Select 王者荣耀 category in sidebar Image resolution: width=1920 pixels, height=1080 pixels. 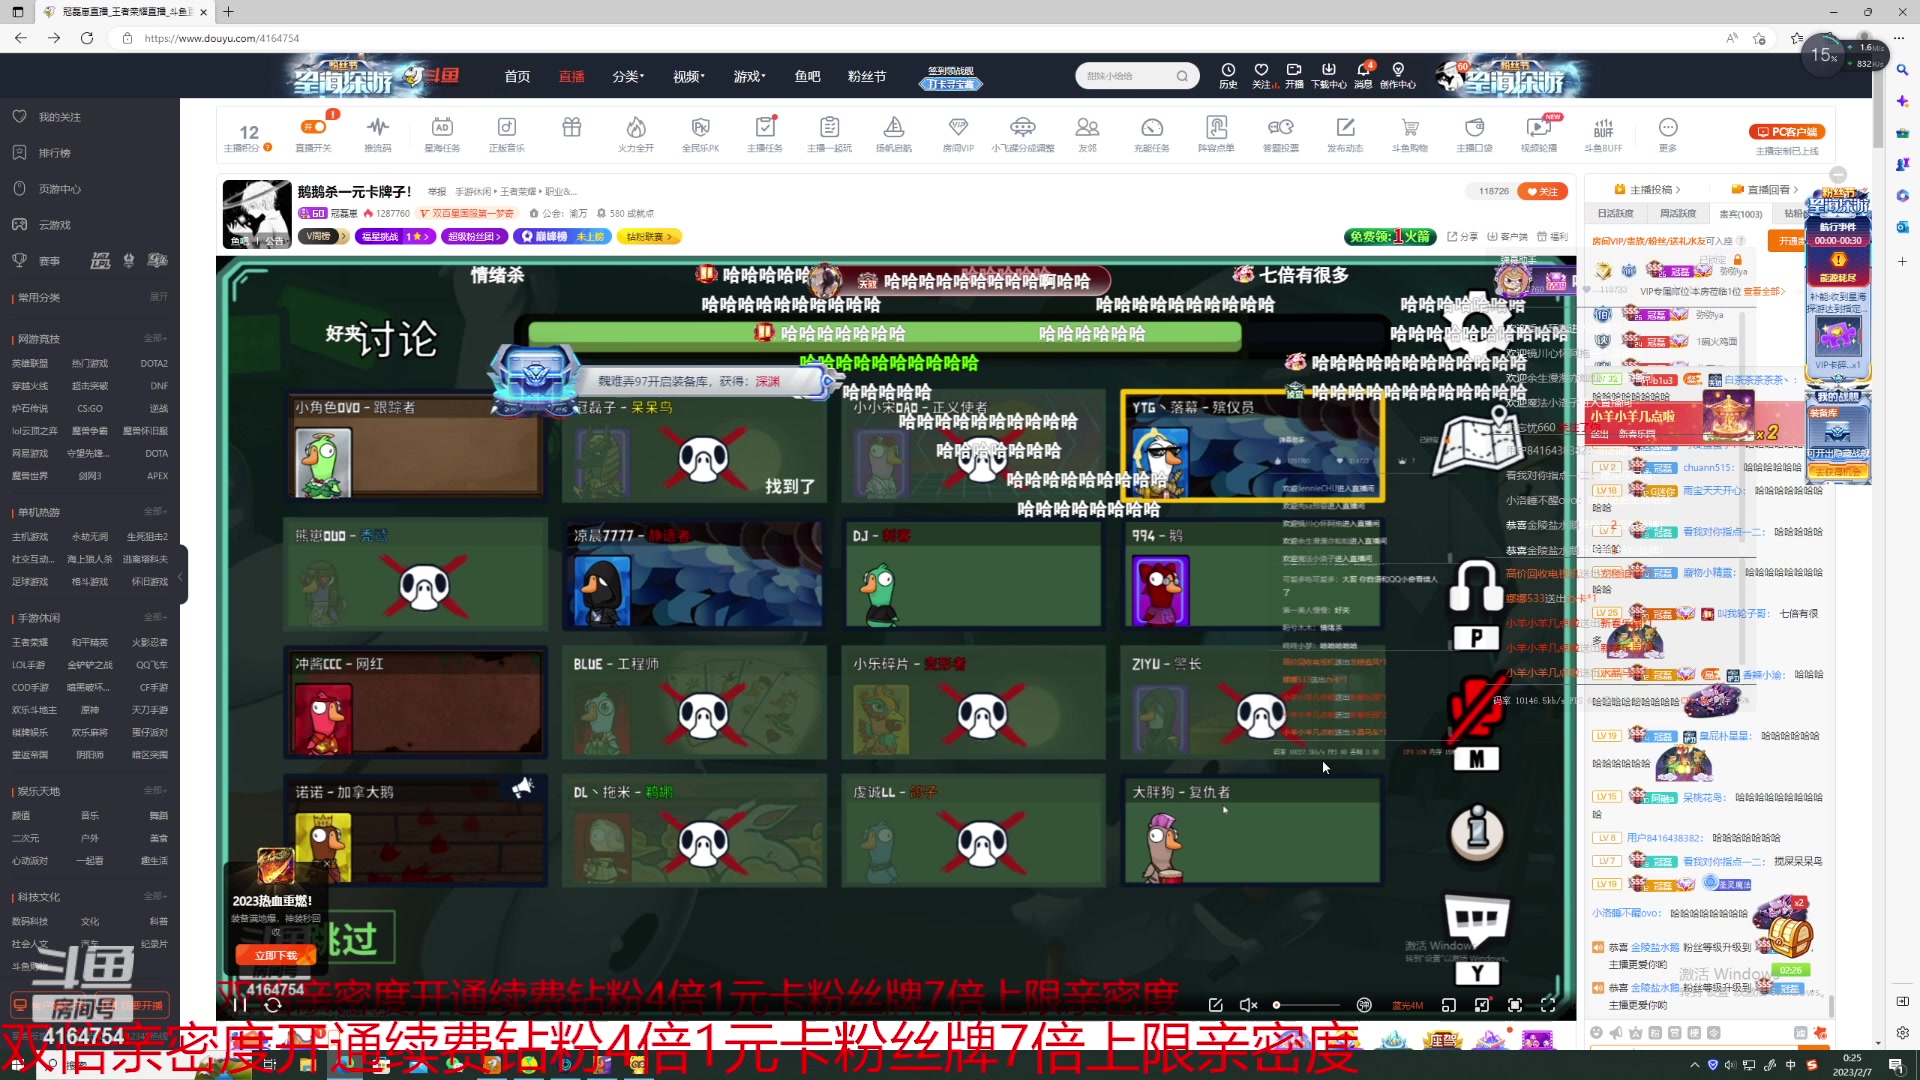coord(30,643)
